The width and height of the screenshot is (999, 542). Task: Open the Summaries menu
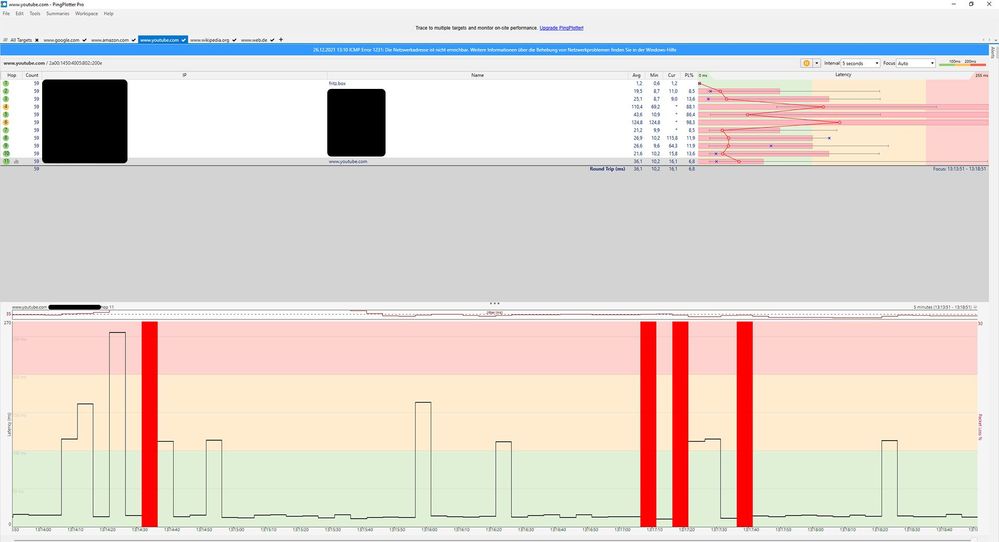pyautogui.click(x=58, y=13)
